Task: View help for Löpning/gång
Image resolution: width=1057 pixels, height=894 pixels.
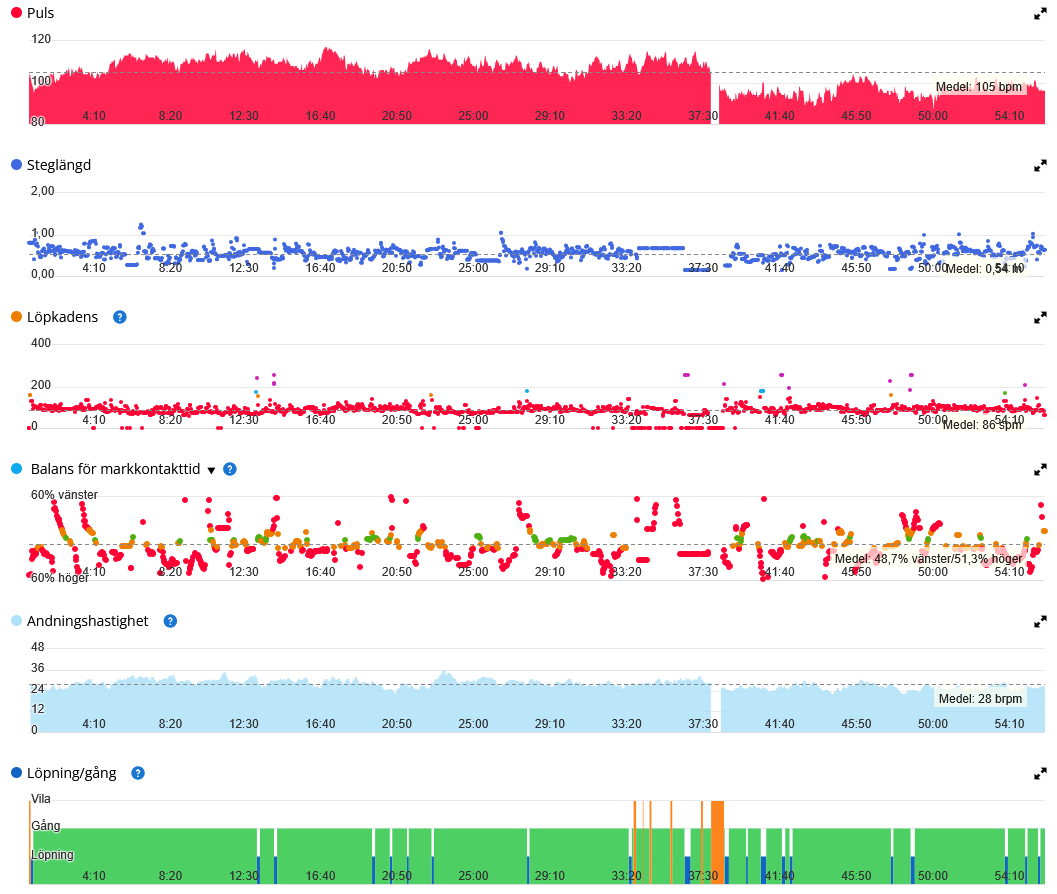Action: 138,773
